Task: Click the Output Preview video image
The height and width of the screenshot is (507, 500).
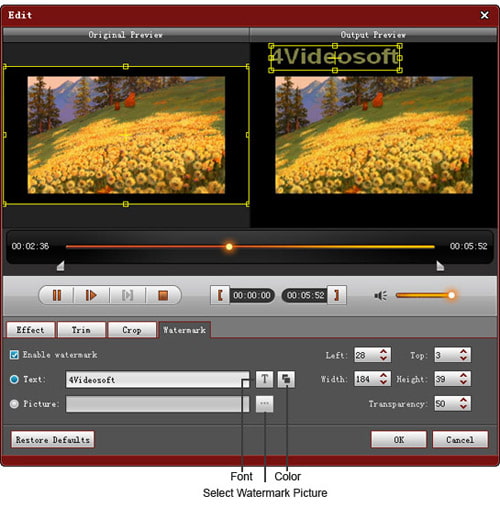Action: click(374, 135)
